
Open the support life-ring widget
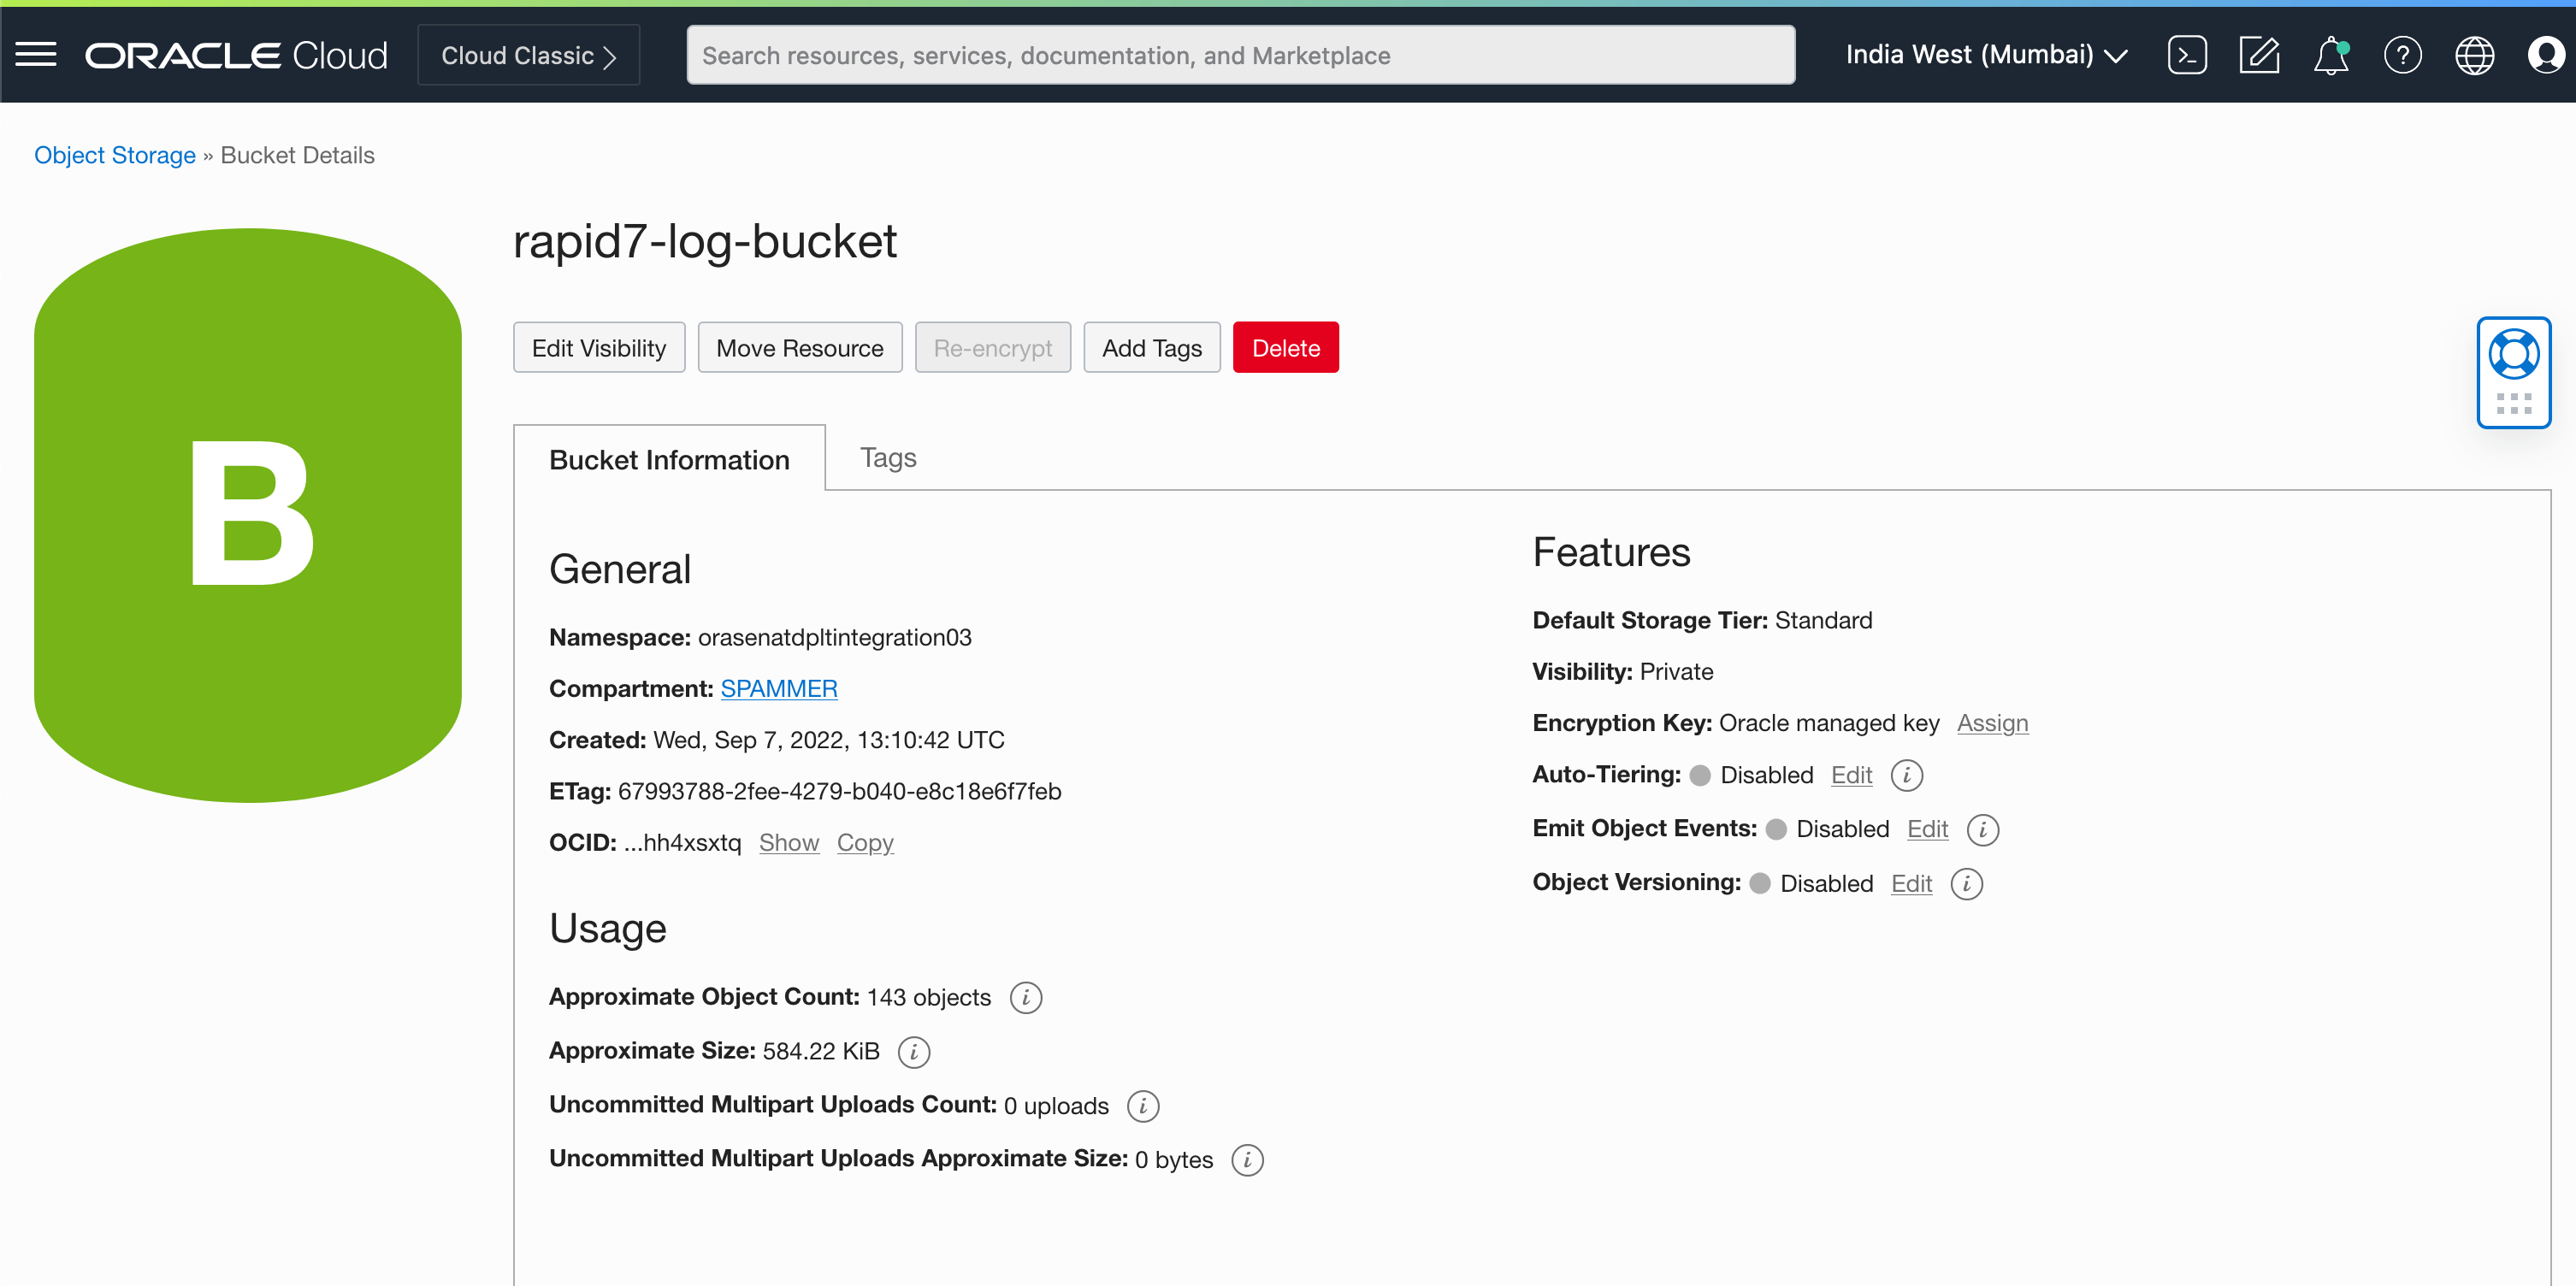tap(2514, 353)
